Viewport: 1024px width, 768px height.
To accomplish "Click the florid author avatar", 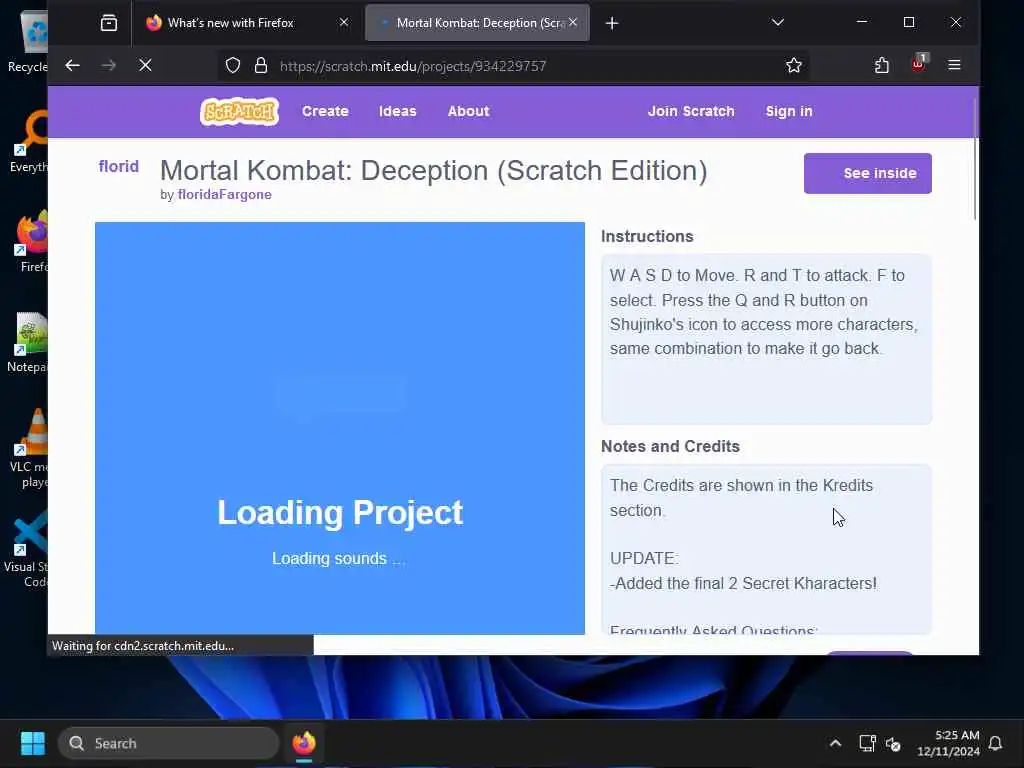I will [x=119, y=167].
